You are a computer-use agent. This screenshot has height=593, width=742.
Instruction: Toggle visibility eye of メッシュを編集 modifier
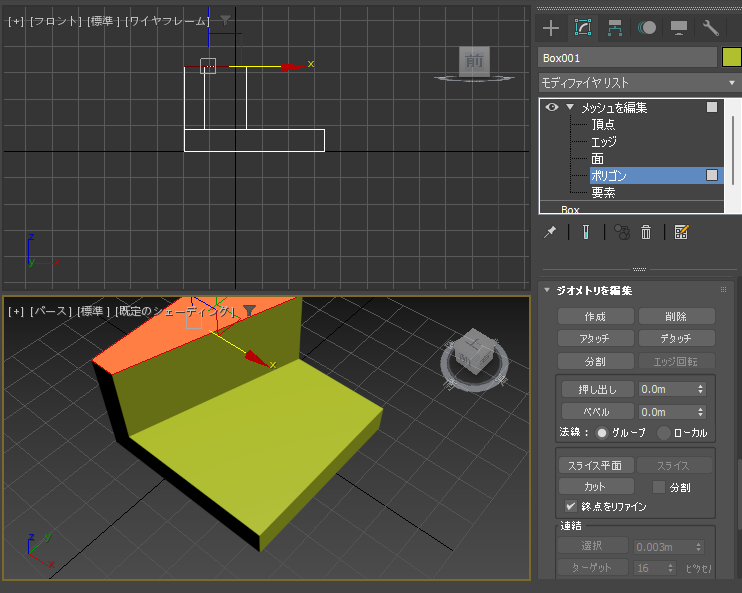click(552, 107)
